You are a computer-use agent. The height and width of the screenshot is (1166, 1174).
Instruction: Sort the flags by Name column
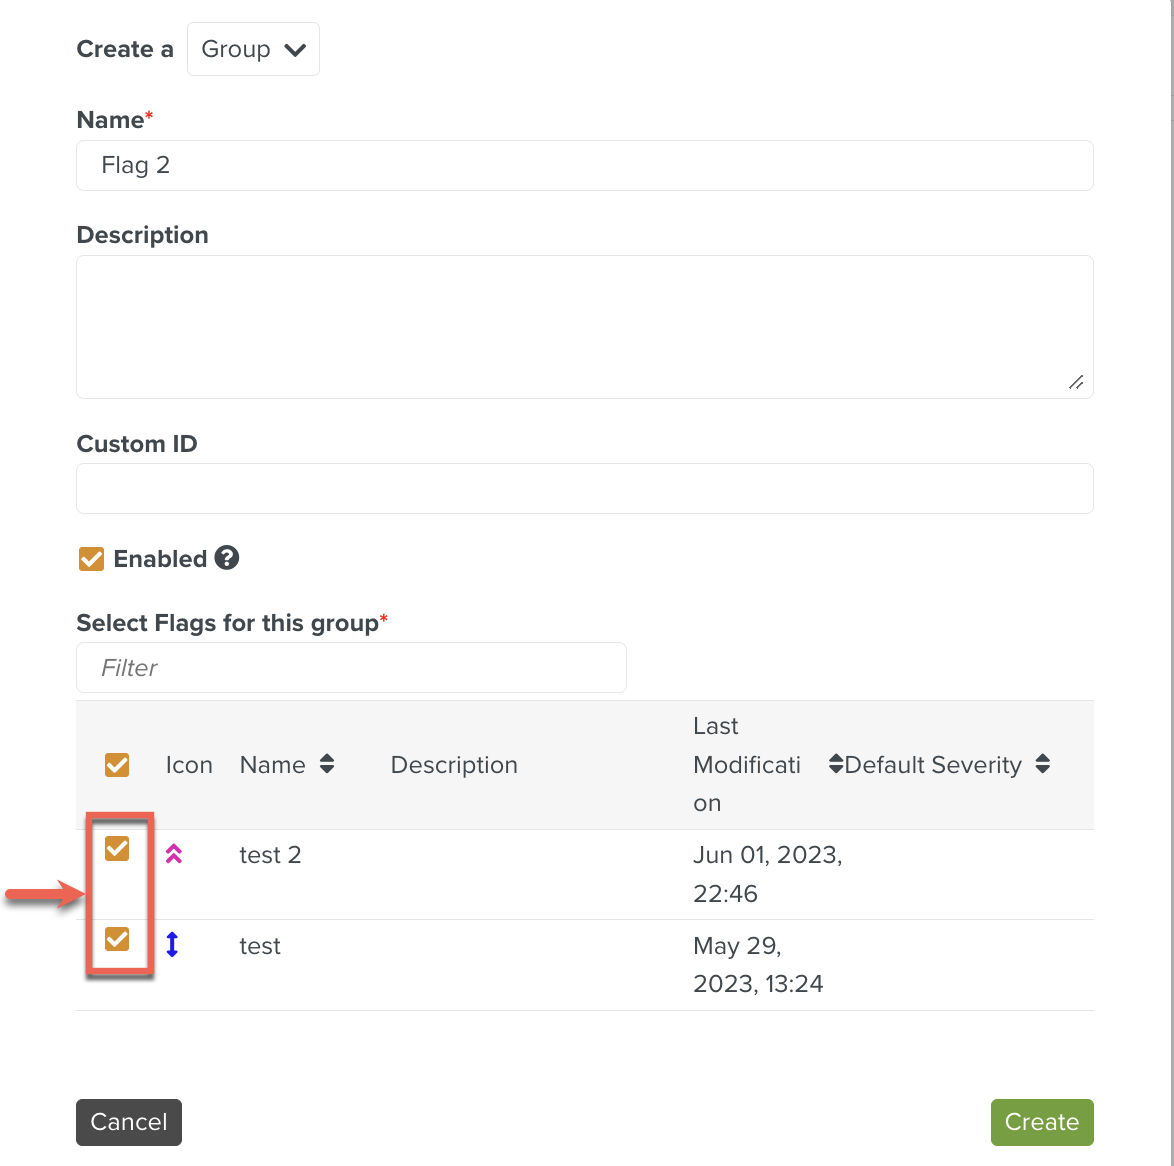pos(326,765)
